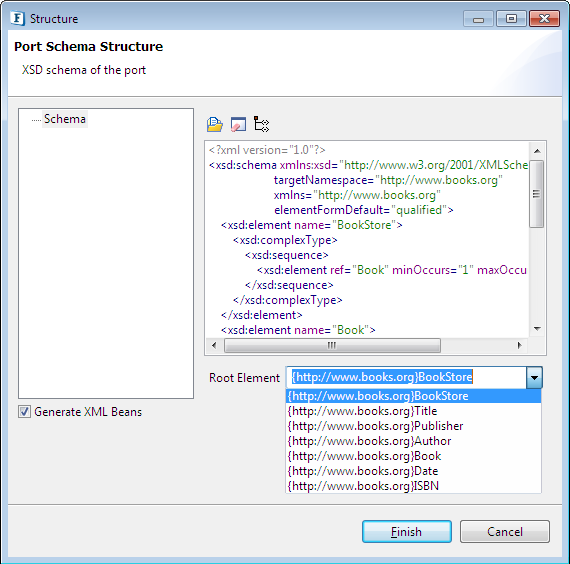Click the Cancel button
Image resolution: width=570 pixels, height=564 pixels.
[x=505, y=532]
